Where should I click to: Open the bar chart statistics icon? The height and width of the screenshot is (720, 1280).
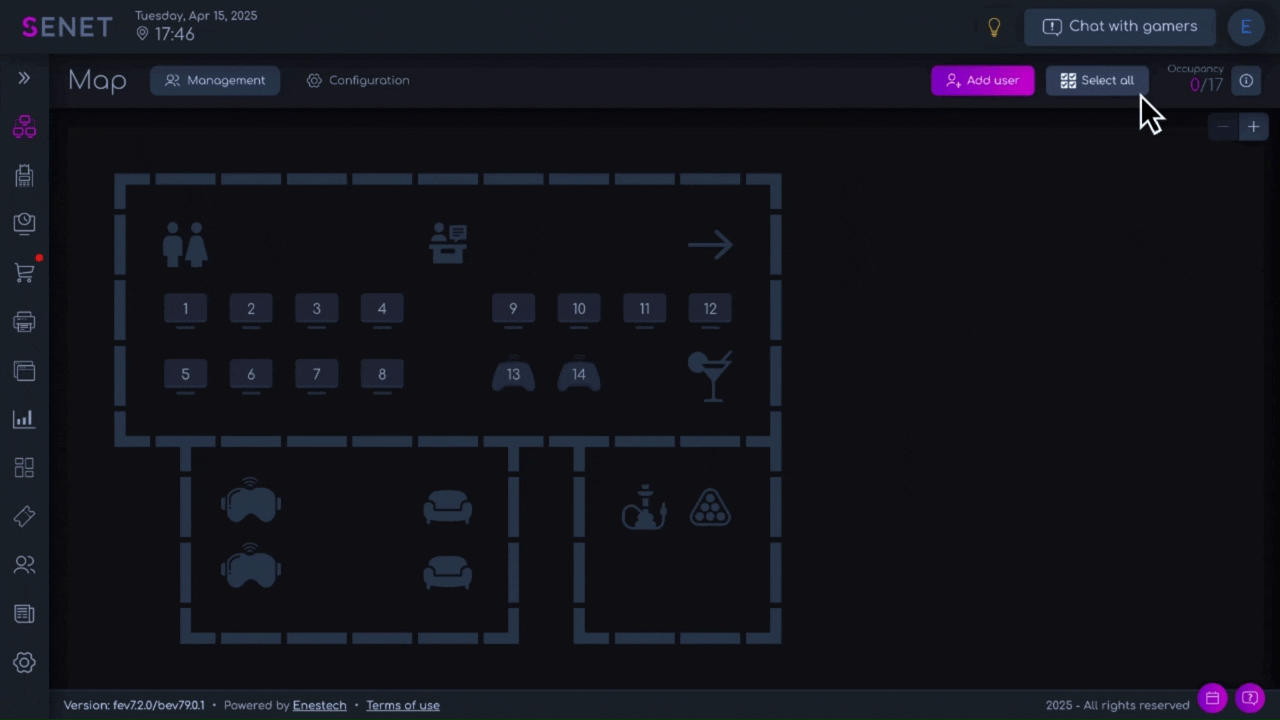point(24,419)
